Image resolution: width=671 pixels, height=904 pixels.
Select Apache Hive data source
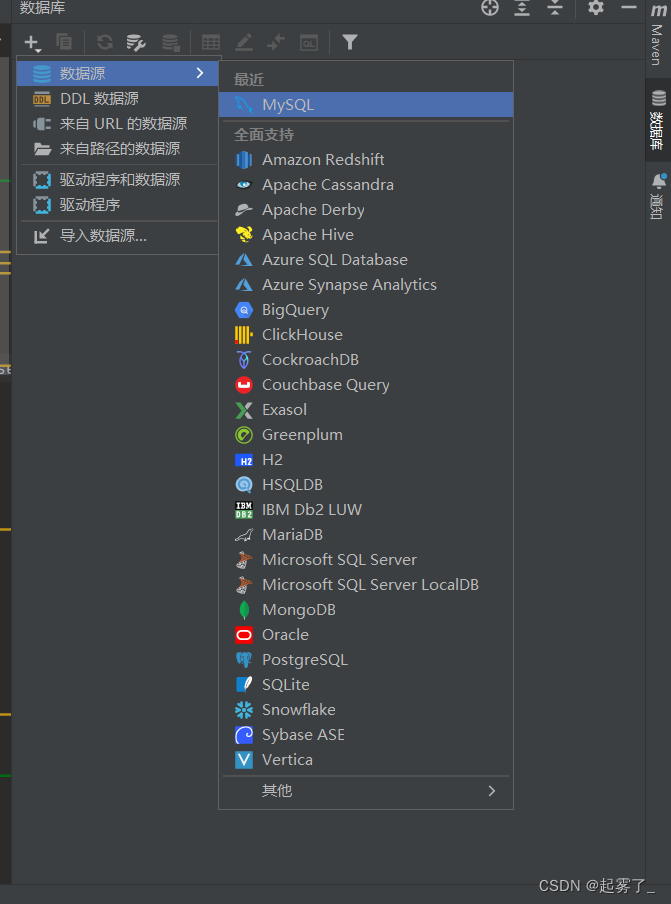[x=366, y=235]
